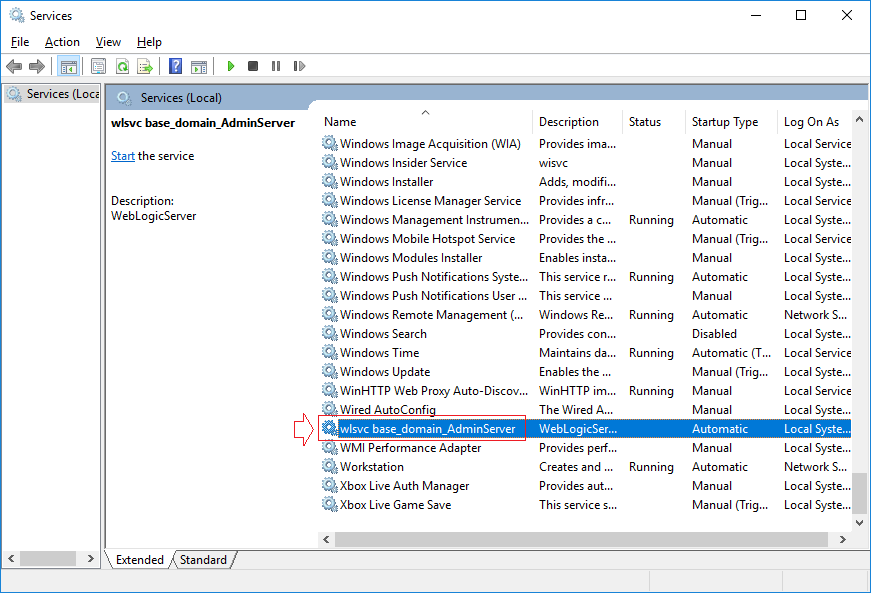Select the gear icon for Windows Management Instrumentation
The height and width of the screenshot is (593, 871).
coord(329,219)
